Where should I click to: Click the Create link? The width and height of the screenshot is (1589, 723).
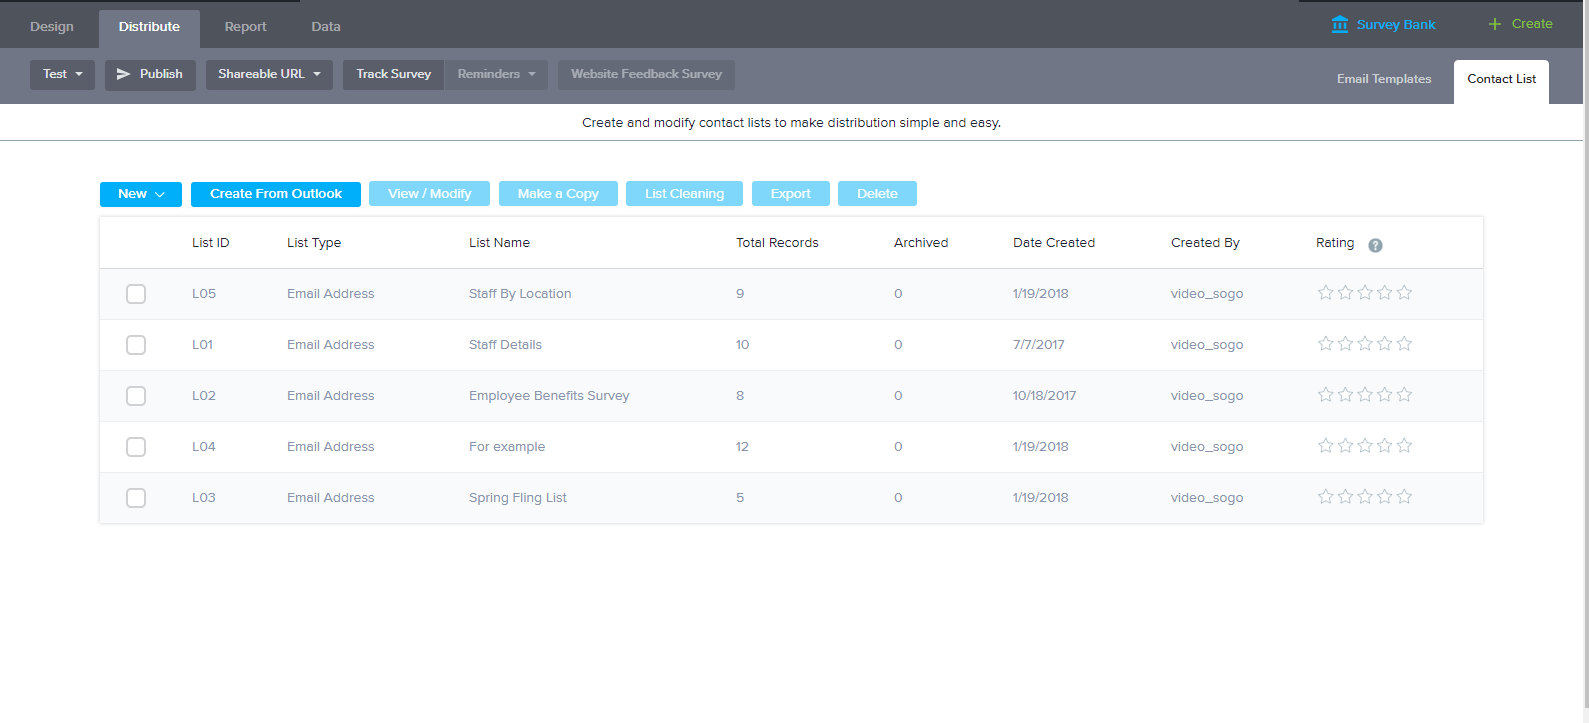(x=1532, y=24)
